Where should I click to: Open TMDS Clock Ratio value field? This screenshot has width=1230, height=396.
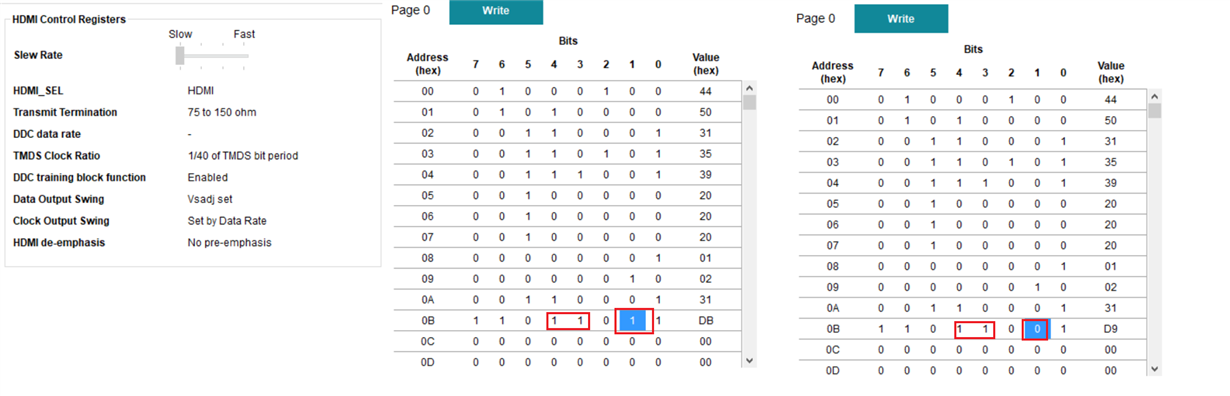242,156
